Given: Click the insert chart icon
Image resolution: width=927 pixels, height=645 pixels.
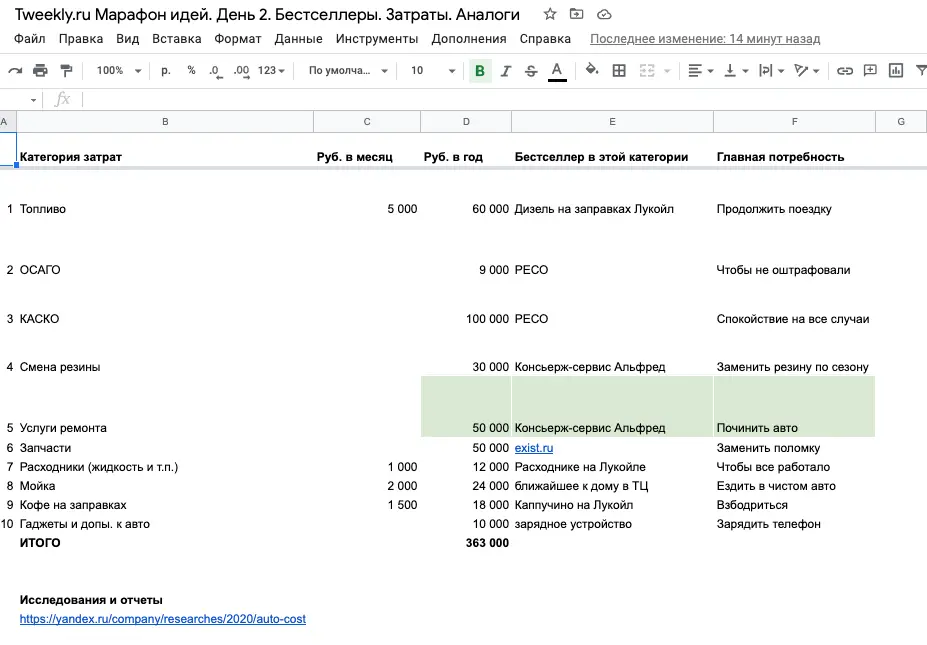Looking at the screenshot, I should [x=896, y=71].
